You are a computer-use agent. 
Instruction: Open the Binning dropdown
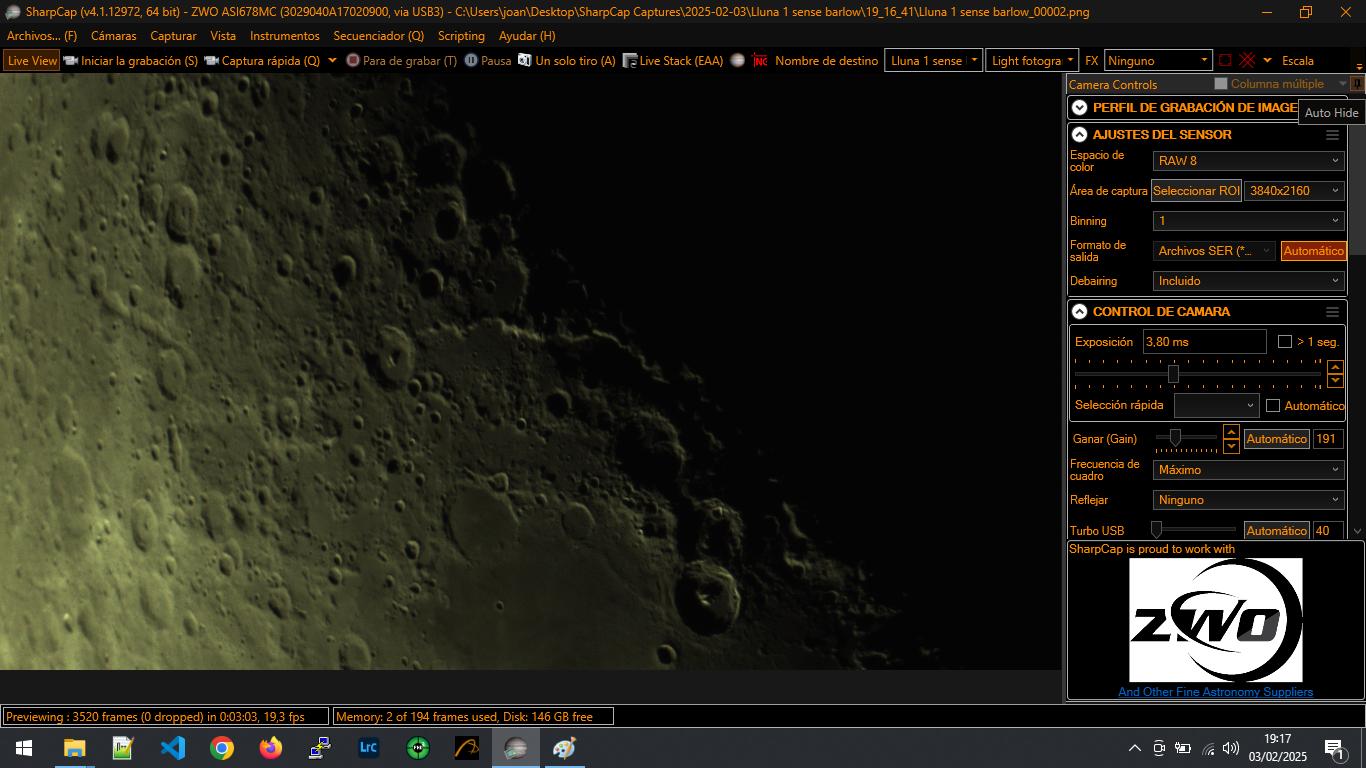pyautogui.click(x=1249, y=221)
